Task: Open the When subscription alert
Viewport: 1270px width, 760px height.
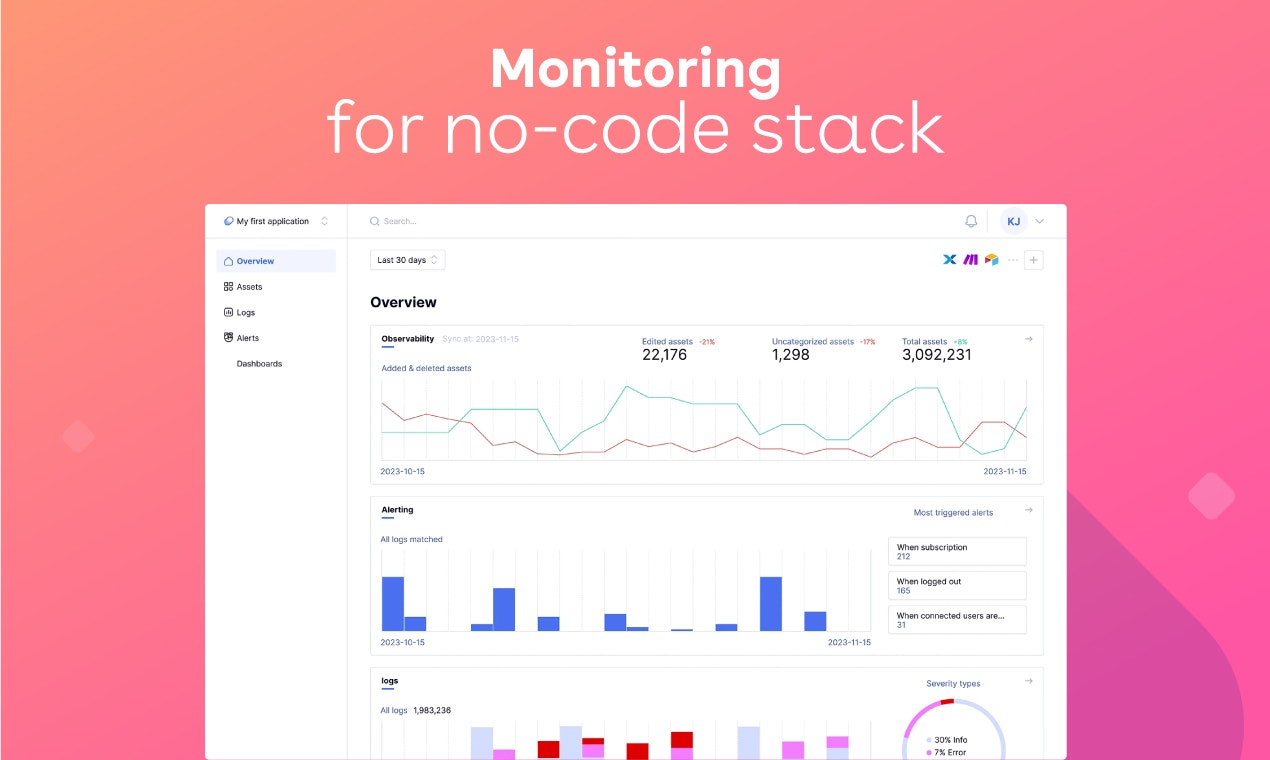Action: [957, 552]
